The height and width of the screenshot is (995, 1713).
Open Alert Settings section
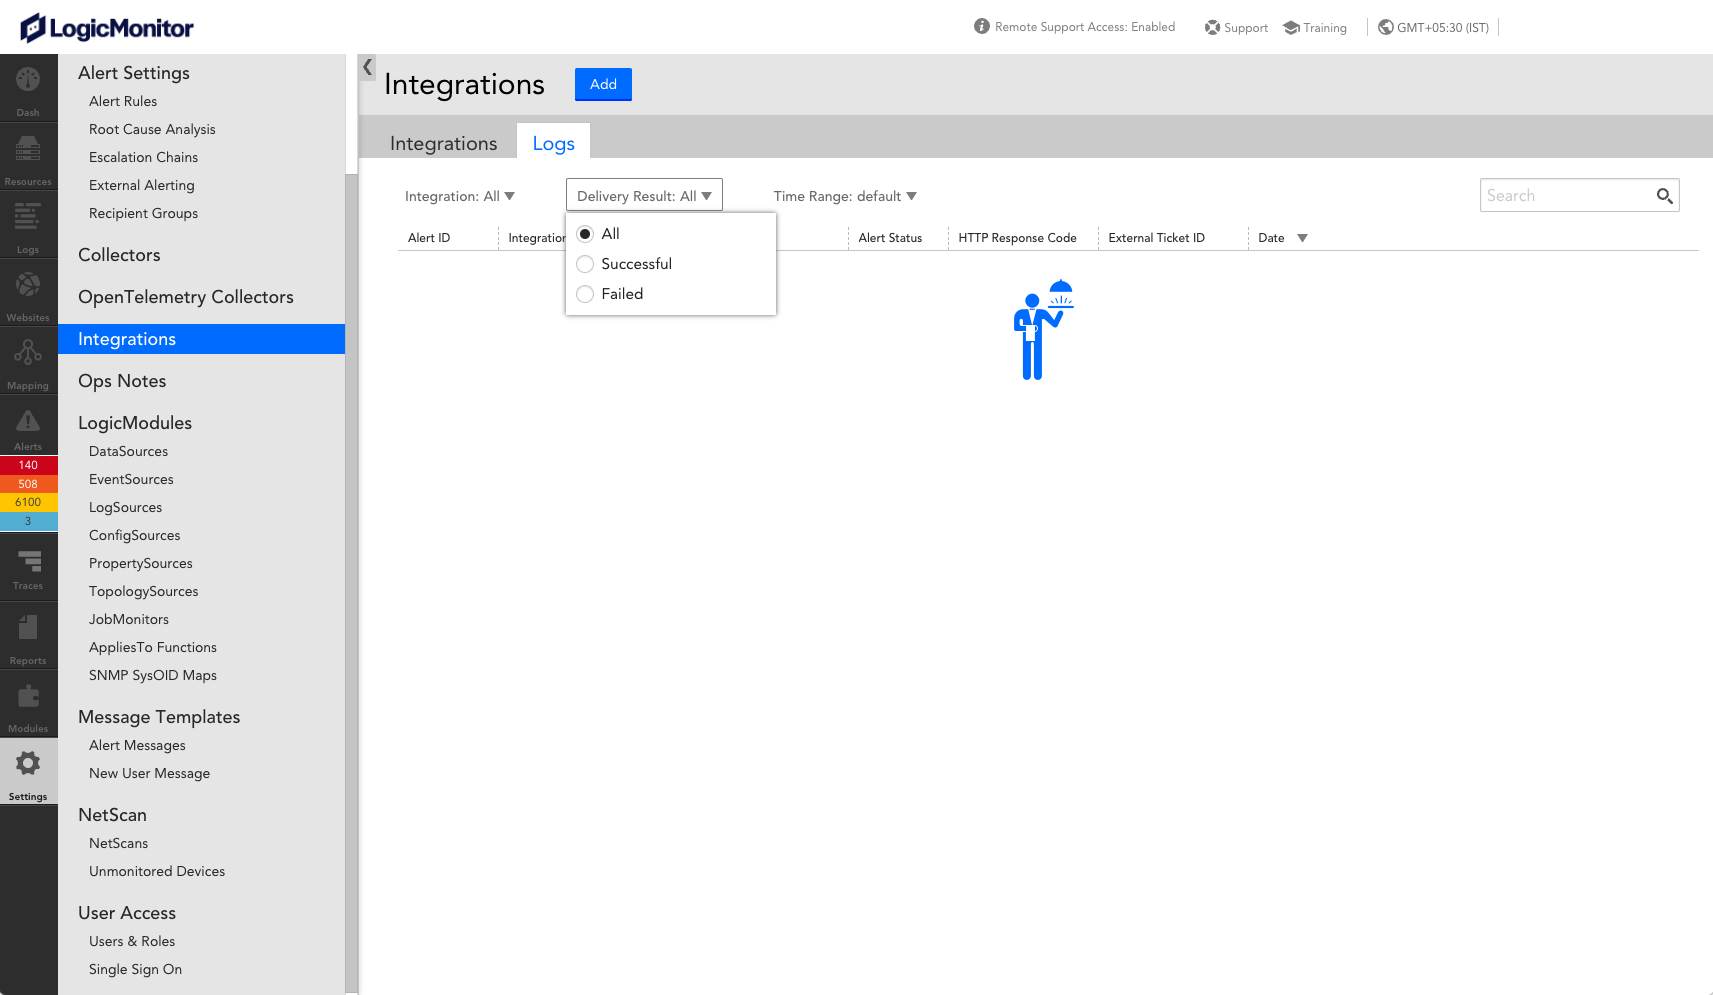[134, 73]
